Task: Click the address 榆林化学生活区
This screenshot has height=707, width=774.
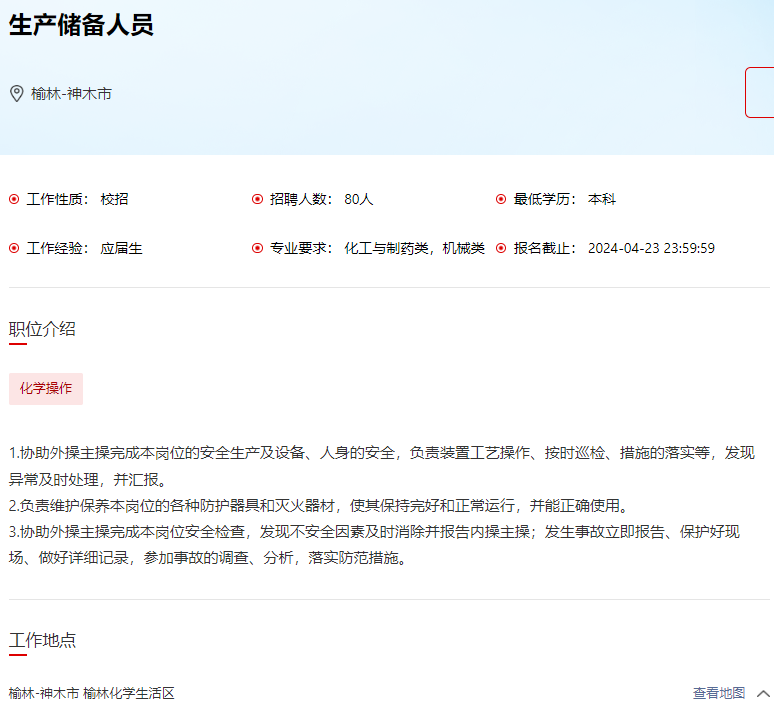Action: click(129, 693)
